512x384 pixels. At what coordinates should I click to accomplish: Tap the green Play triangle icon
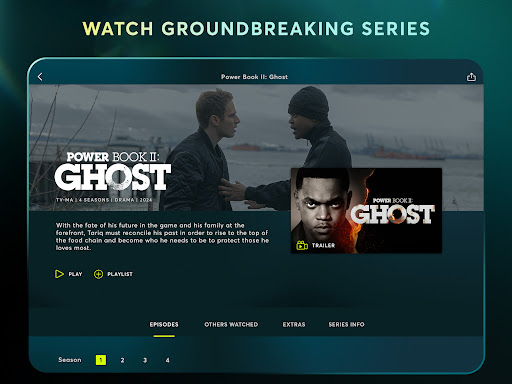coord(59,274)
